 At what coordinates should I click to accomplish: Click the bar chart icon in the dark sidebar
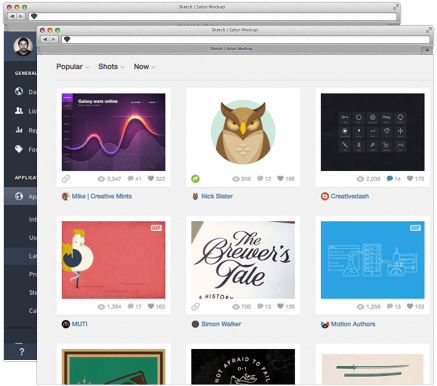tap(19, 130)
